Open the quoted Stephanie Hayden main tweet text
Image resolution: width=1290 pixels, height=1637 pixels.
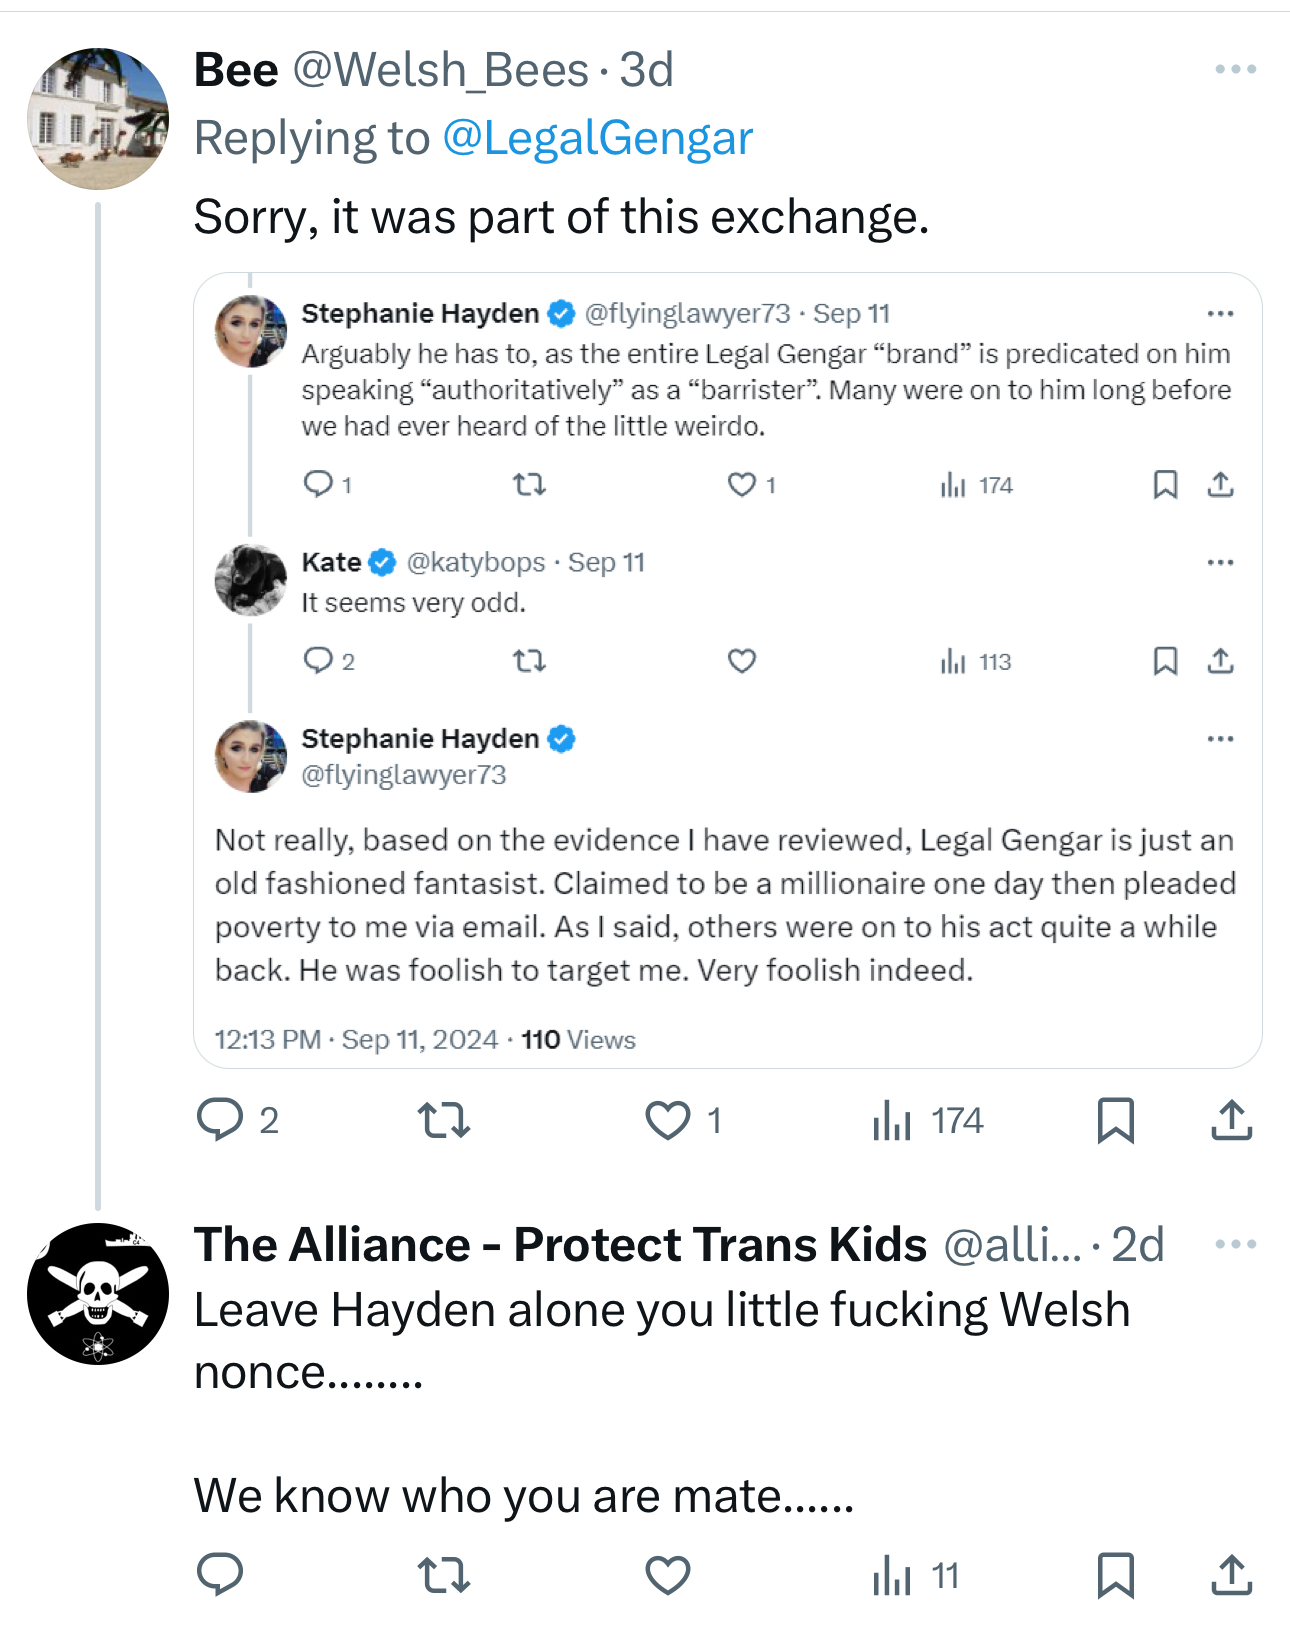click(725, 904)
